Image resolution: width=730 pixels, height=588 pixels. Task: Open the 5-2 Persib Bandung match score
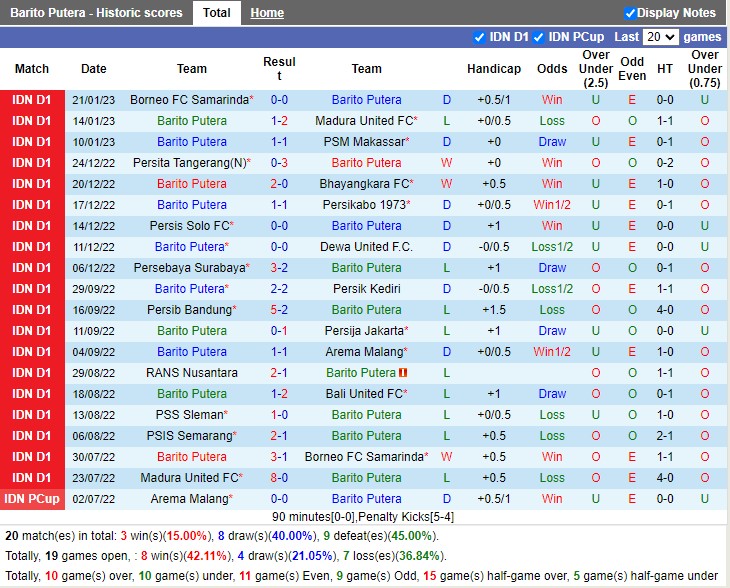[279, 310]
